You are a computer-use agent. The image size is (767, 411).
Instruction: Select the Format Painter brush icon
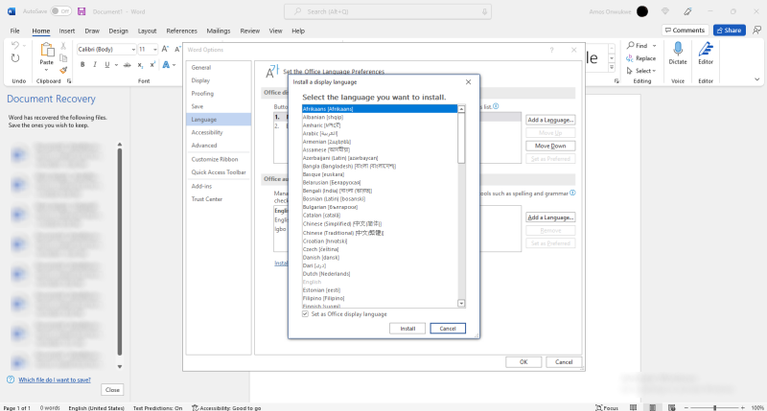[x=63, y=70]
